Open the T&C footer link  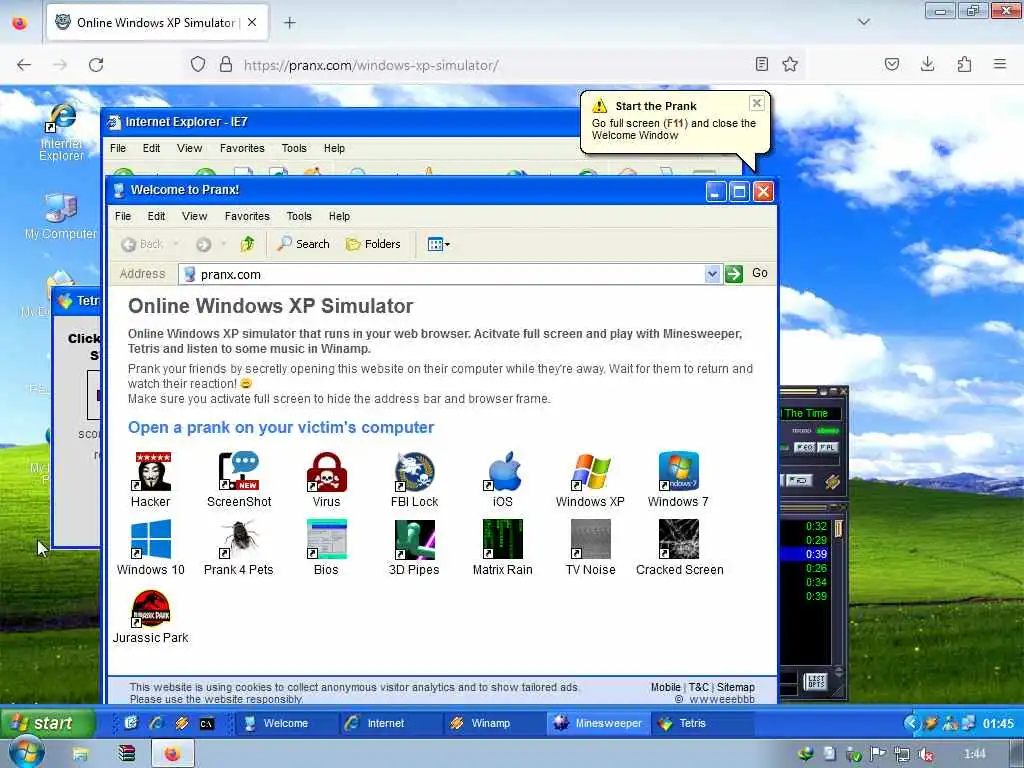(698, 687)
